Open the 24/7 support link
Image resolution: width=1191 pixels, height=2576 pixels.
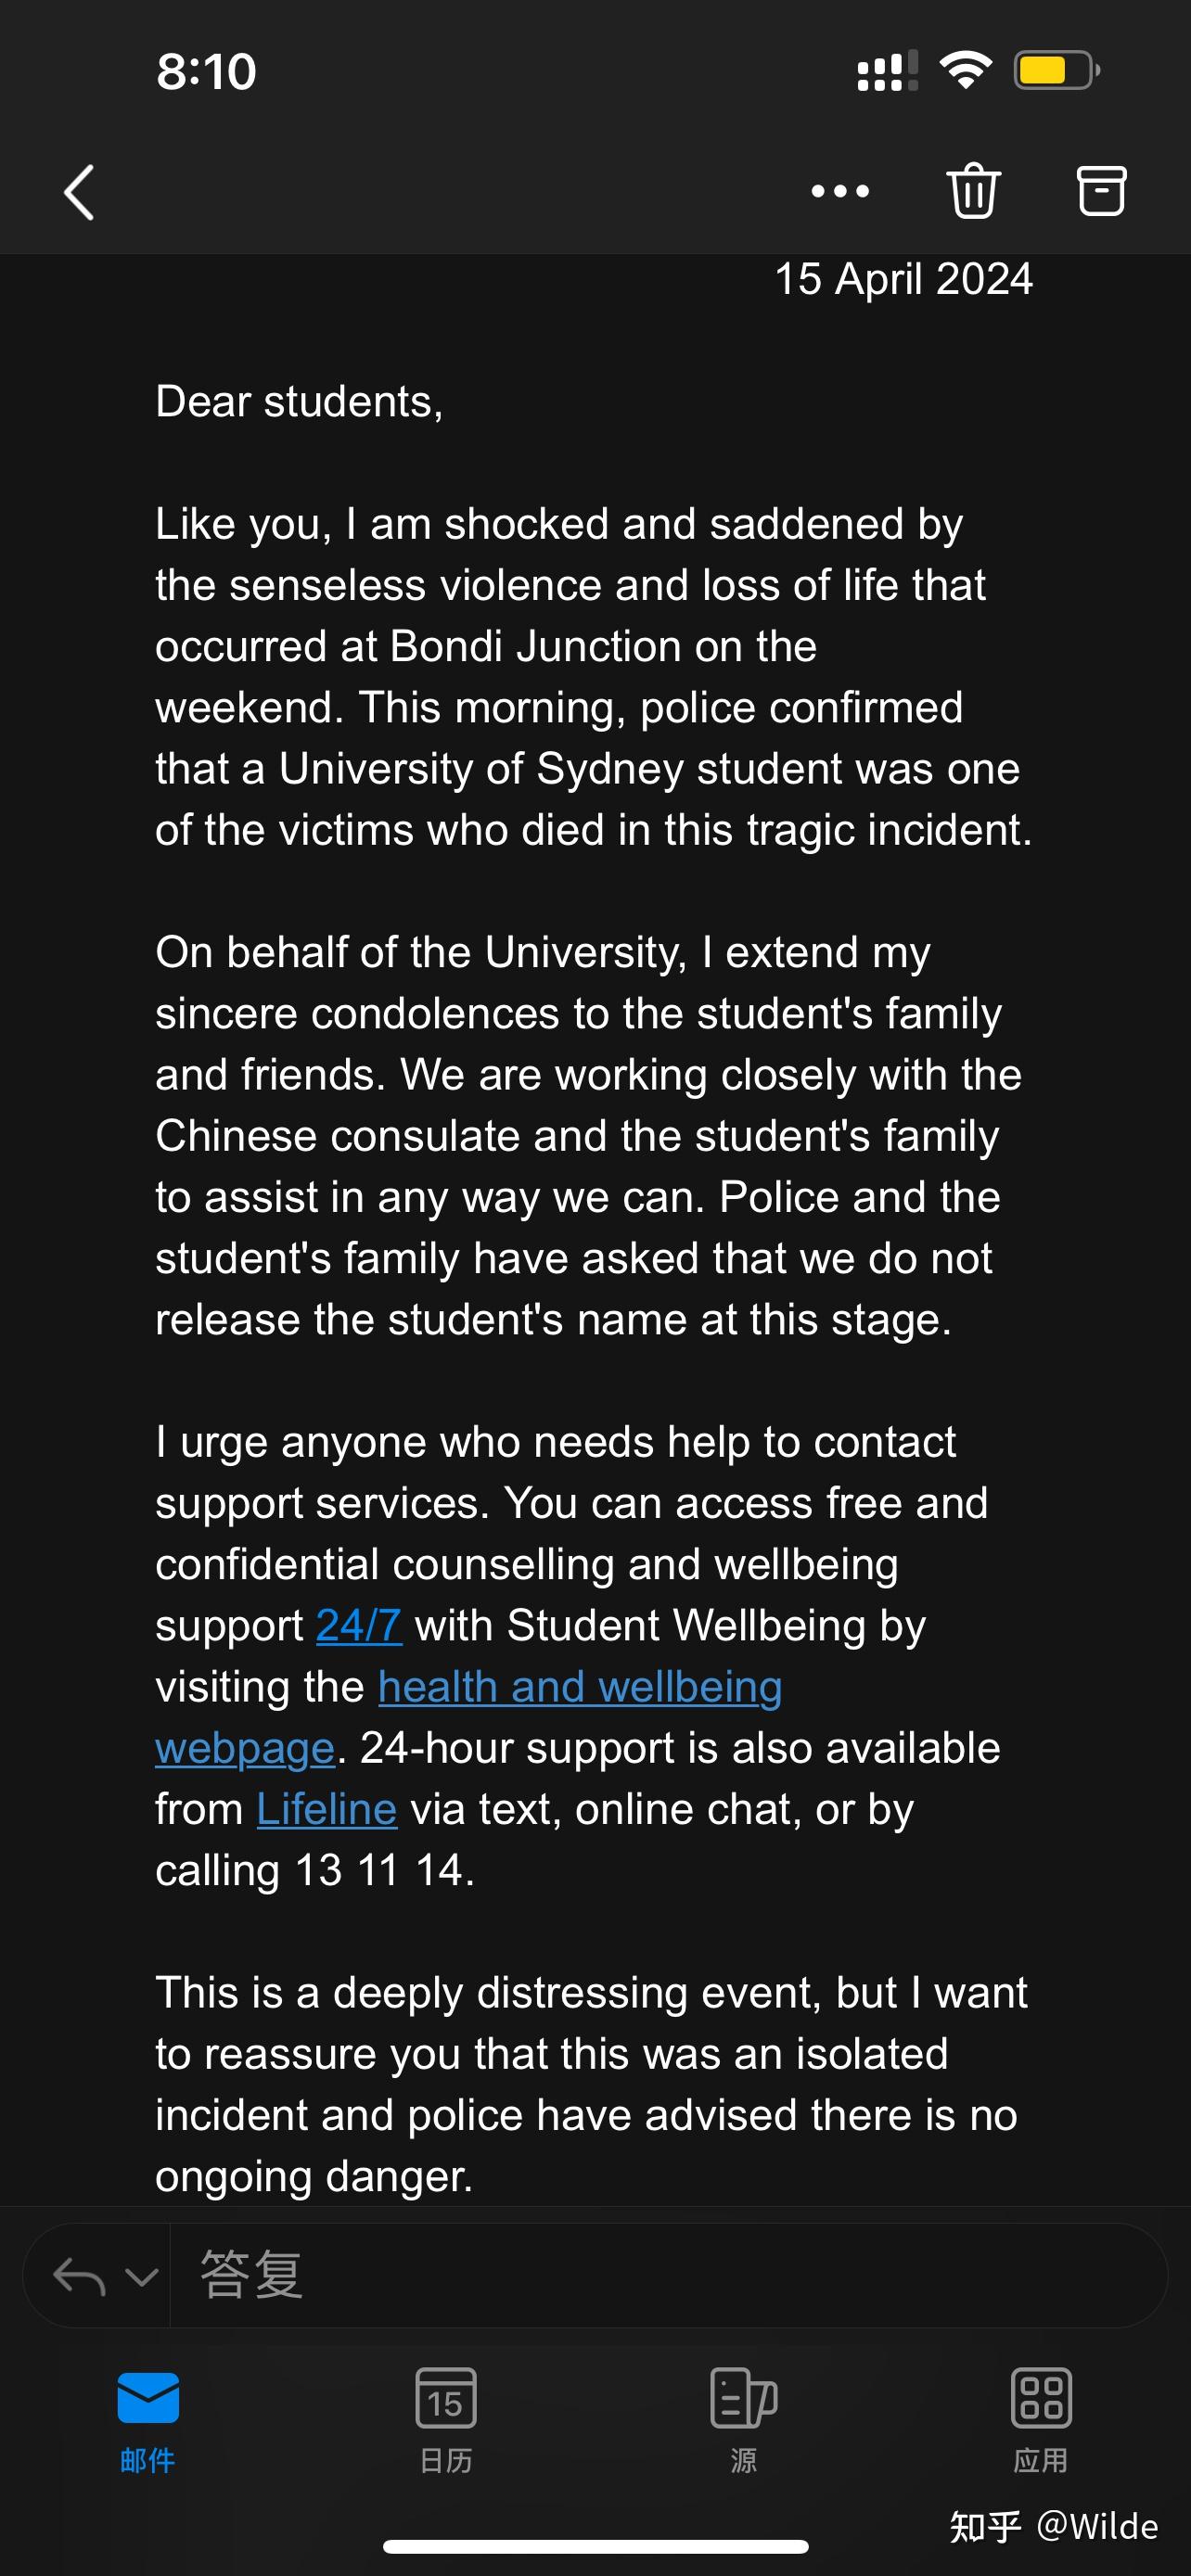[x=359, y=1625]
